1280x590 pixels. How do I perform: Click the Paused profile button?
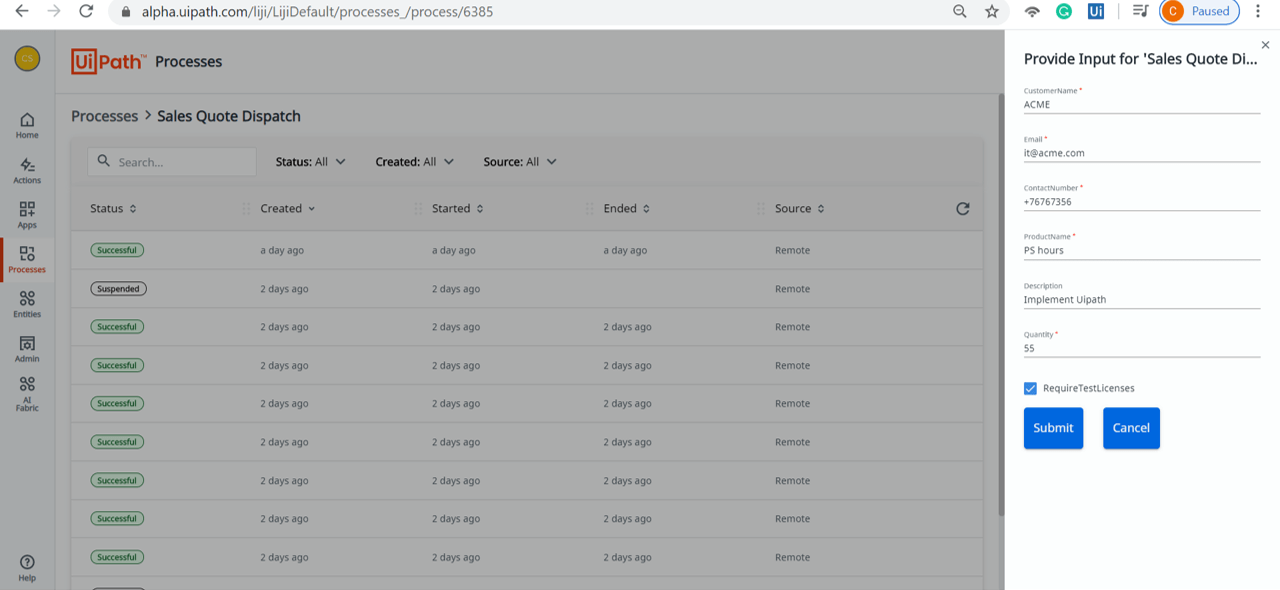(1199, 12)
